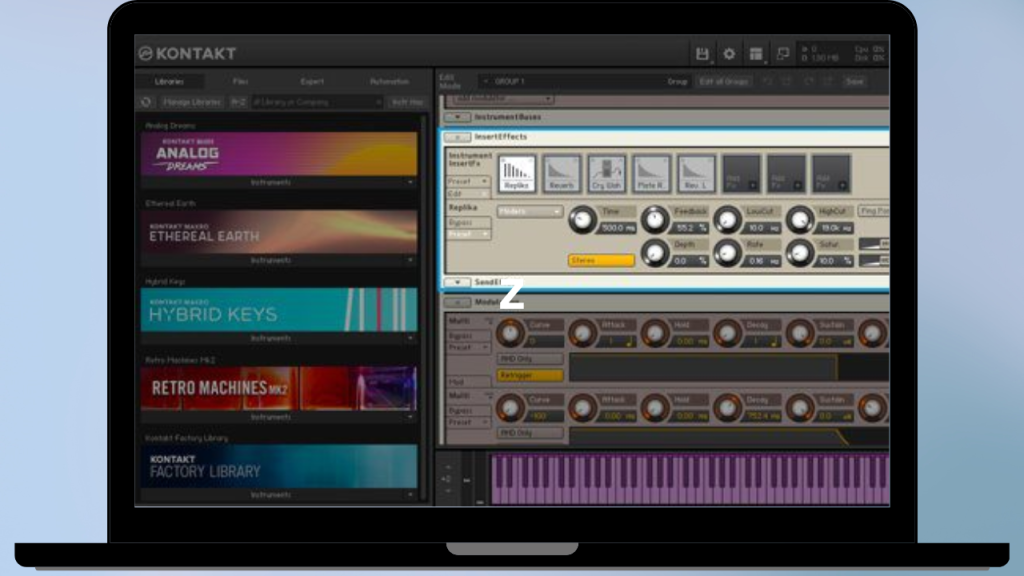This screenshot has height=576, width=1024.
Task: Click the minimized view window icon
Action: click(782, 54)
